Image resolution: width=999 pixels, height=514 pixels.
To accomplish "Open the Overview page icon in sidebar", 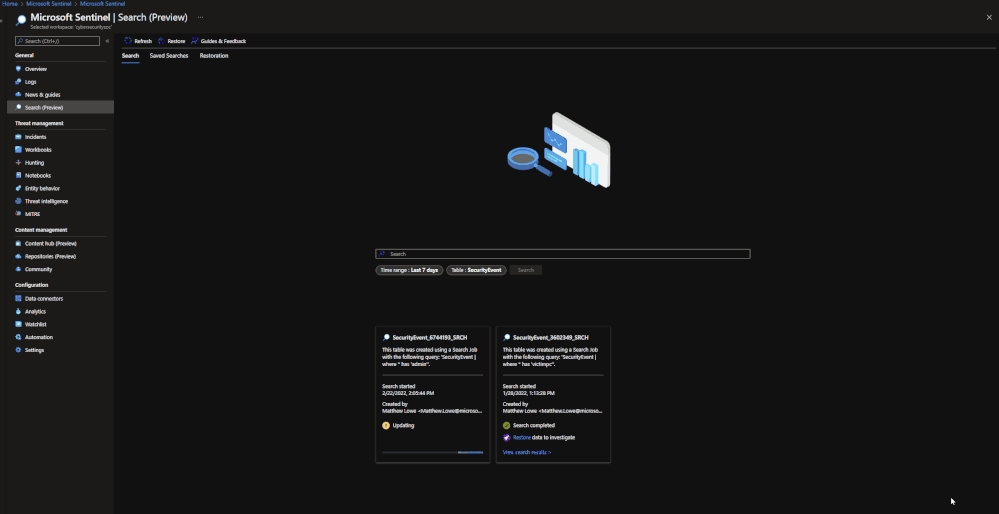I will 18,69.
